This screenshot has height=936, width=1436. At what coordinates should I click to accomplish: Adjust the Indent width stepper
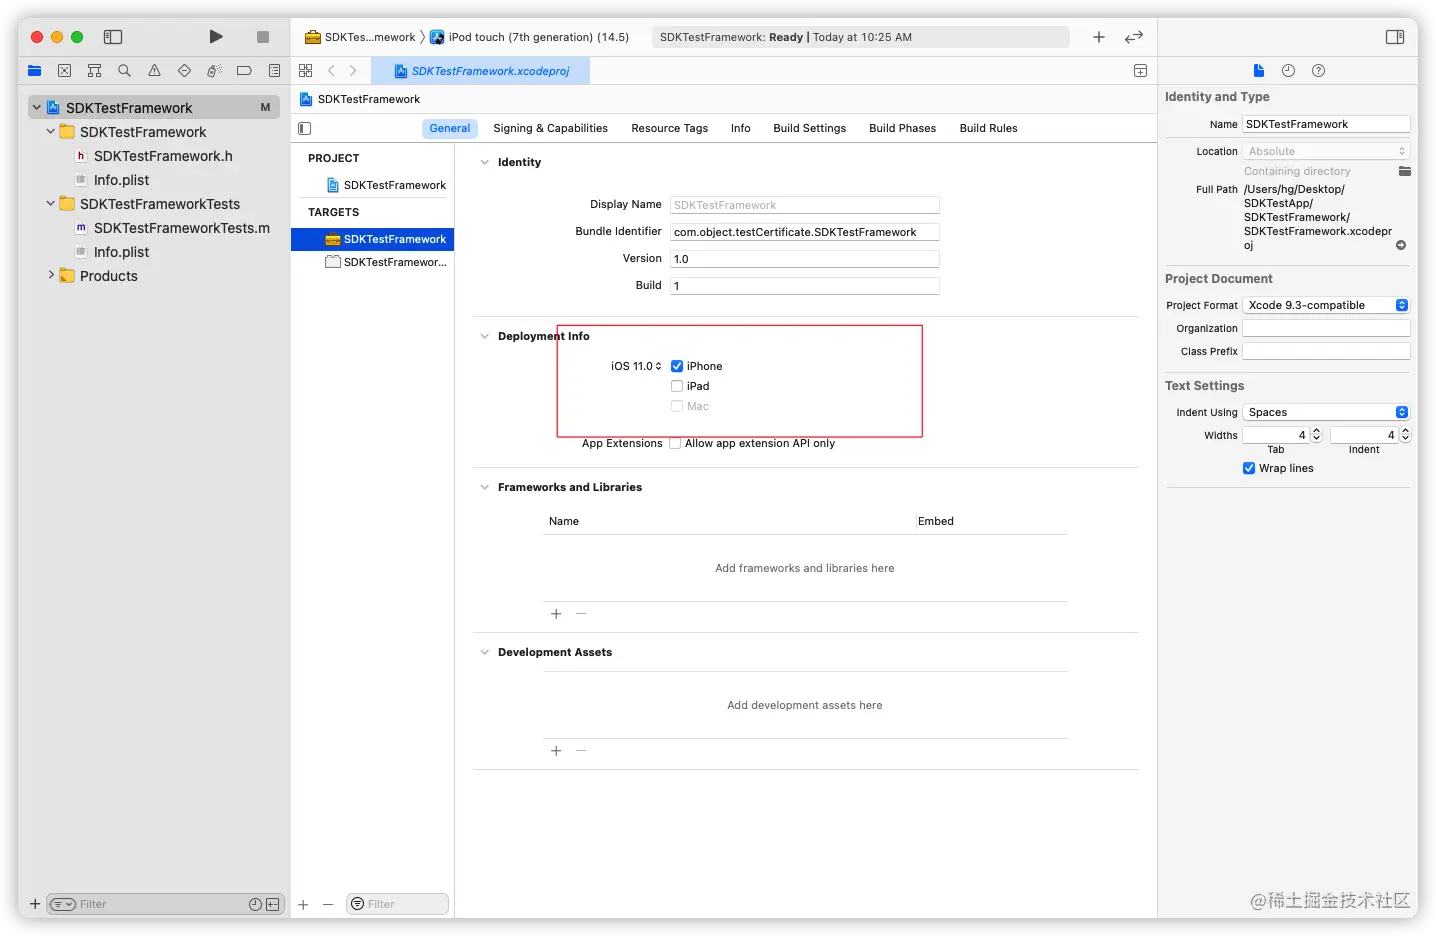point(1405,434)
